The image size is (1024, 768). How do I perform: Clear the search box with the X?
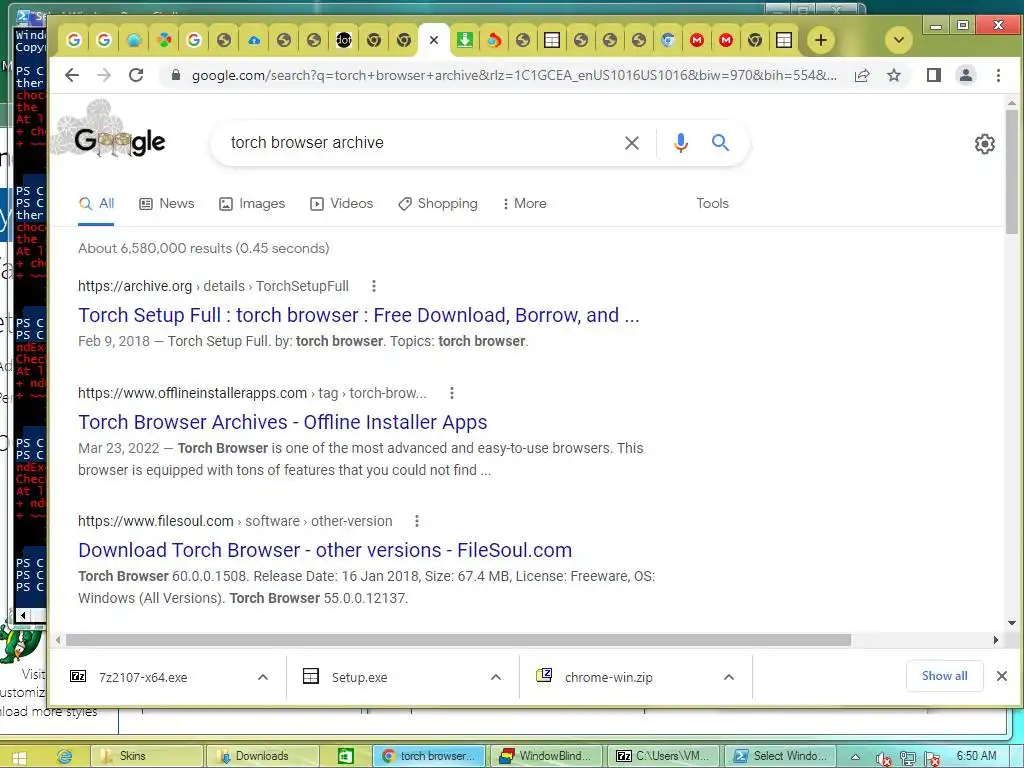632,143
